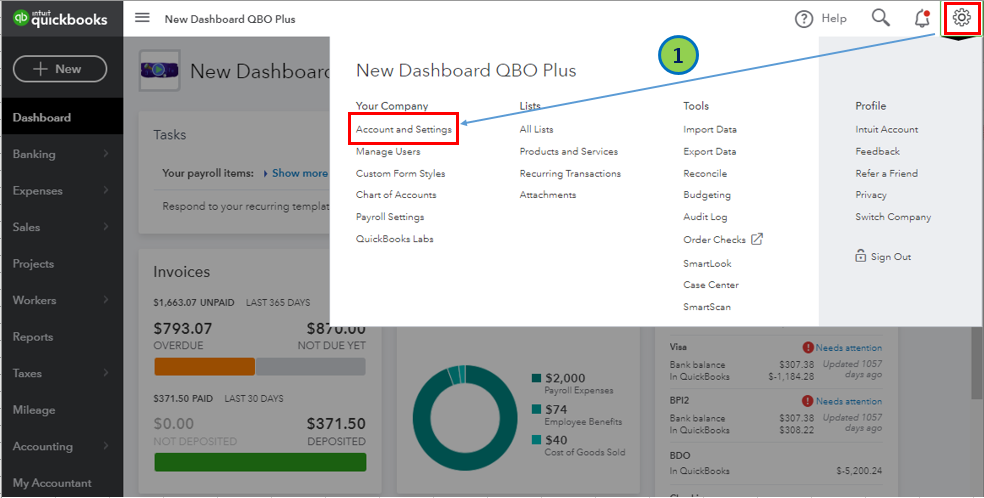Open Account and Settings
Image resolution: width=984 pixels, height=498 pixels.
point(404,129)
